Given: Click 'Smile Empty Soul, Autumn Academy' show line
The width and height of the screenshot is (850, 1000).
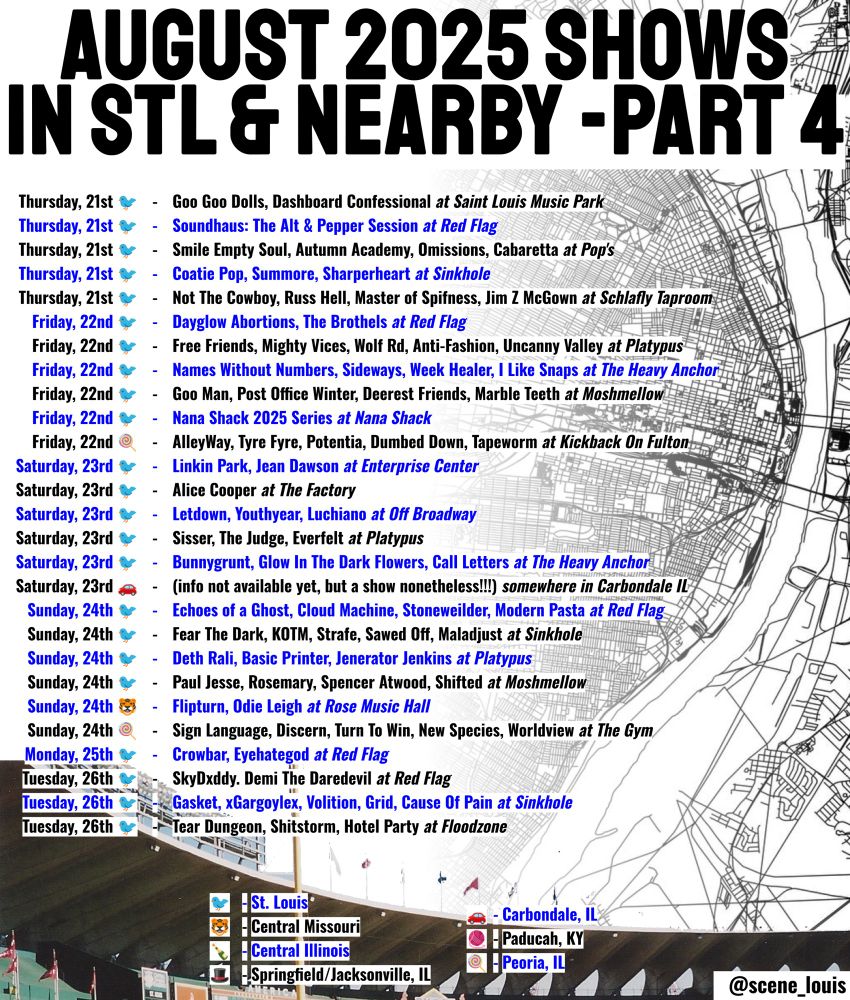Looking at the screenshot, I should (x=393, y=250).
